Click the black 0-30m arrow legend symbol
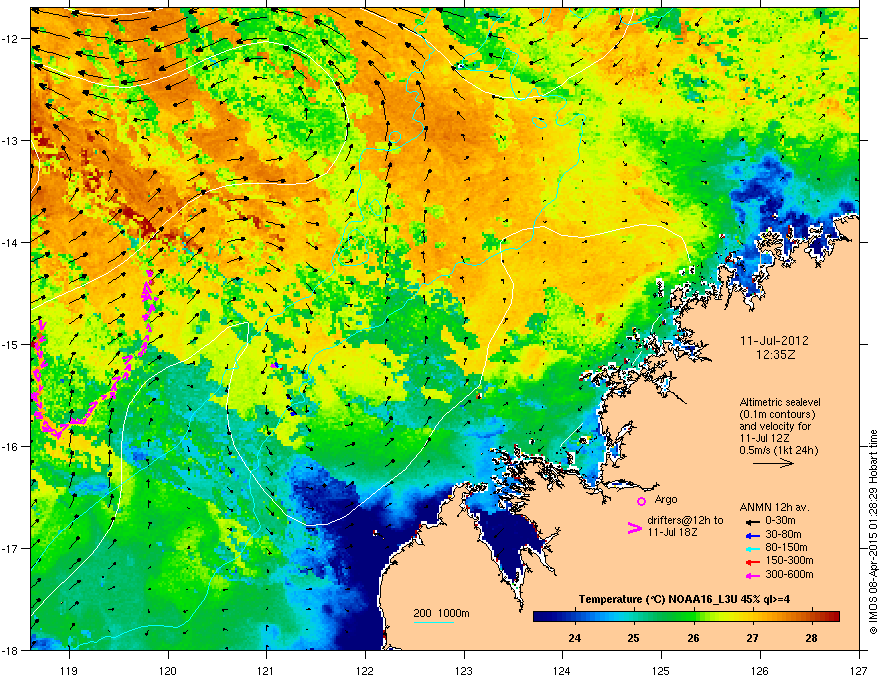Screen dimensions: 880x680 752,521
